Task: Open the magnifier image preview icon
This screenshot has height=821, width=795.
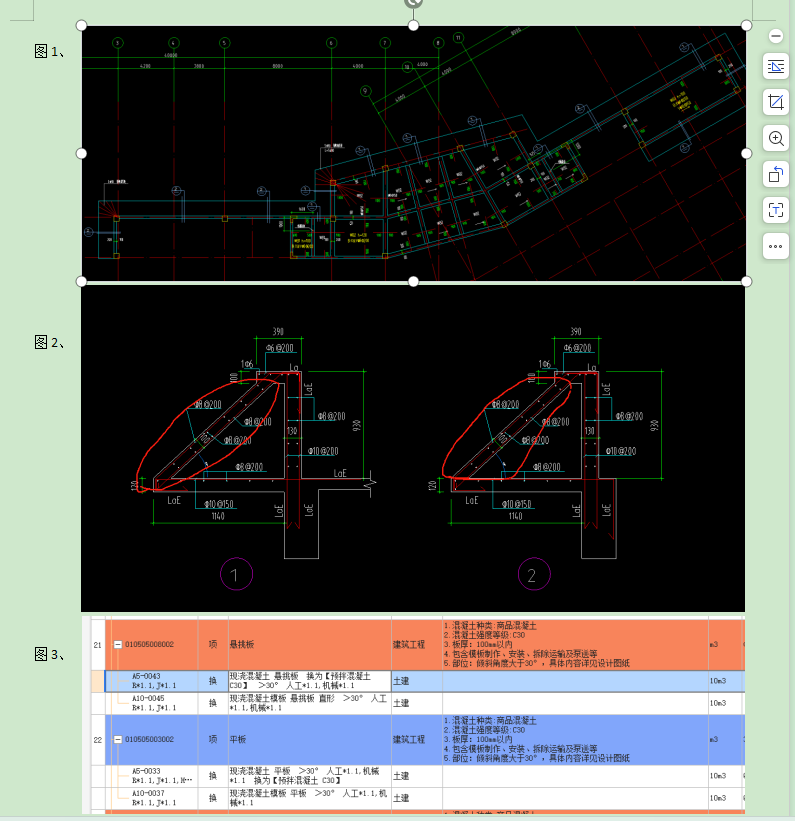Action: pos(776,138)
